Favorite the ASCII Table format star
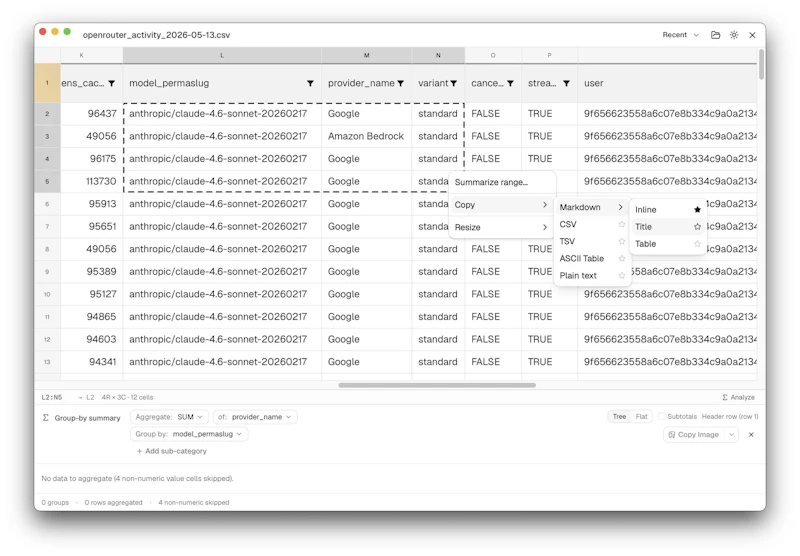 pos(621,258)
